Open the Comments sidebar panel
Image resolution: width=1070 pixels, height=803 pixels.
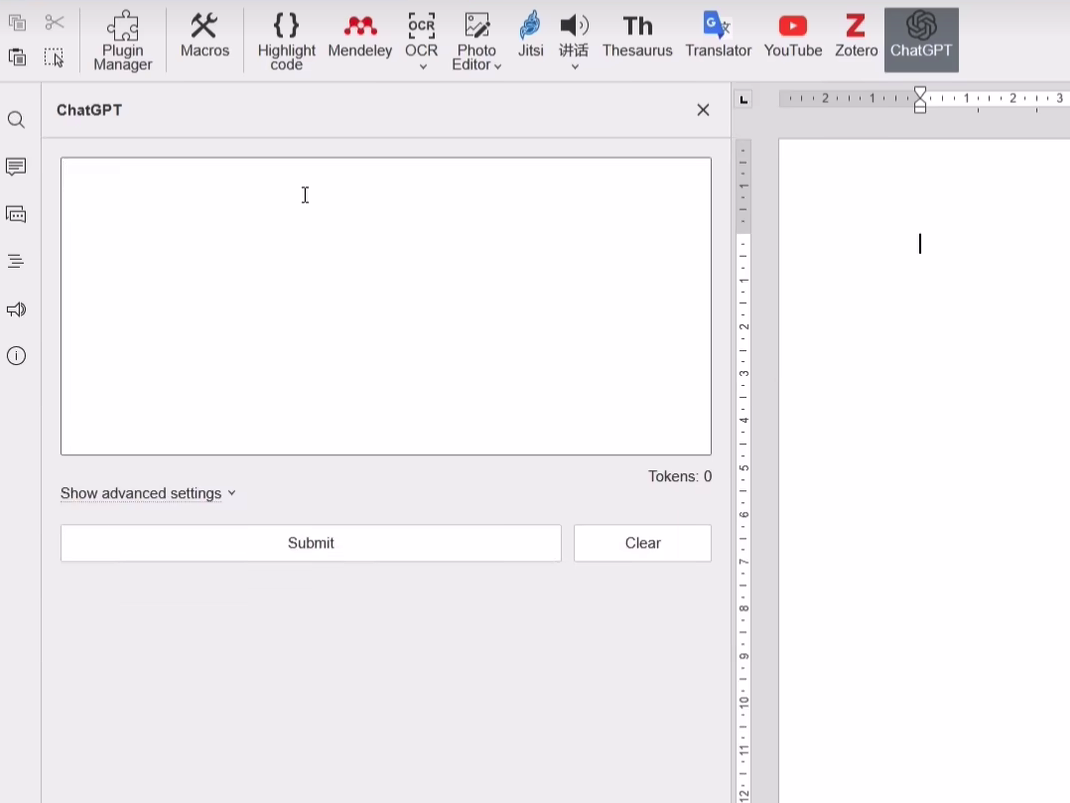(16, 167)
